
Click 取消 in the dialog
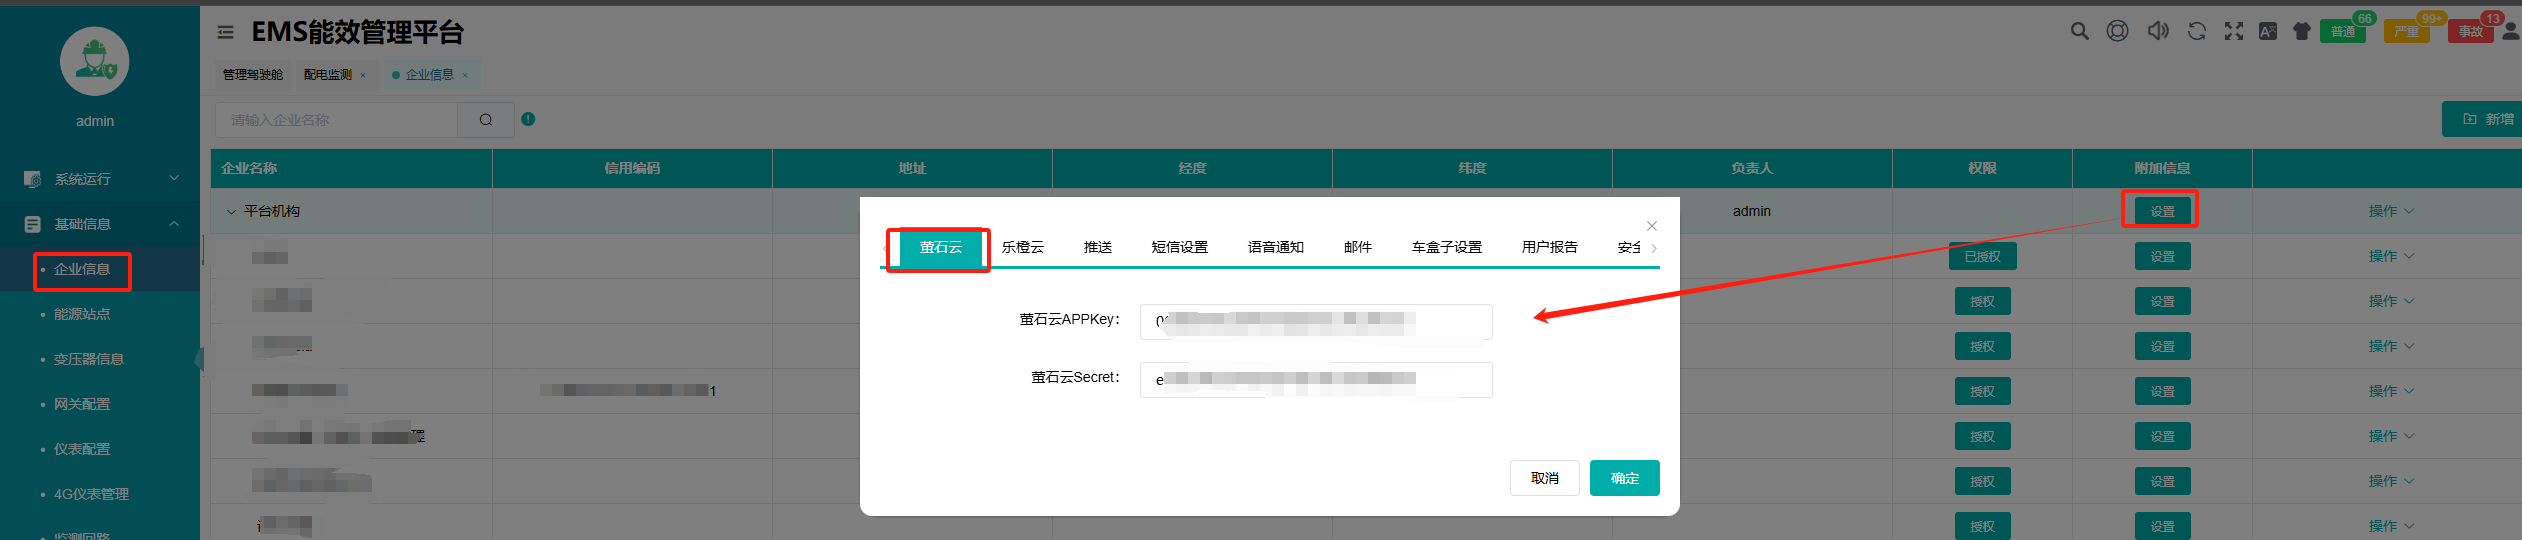tap(1545, 478)
